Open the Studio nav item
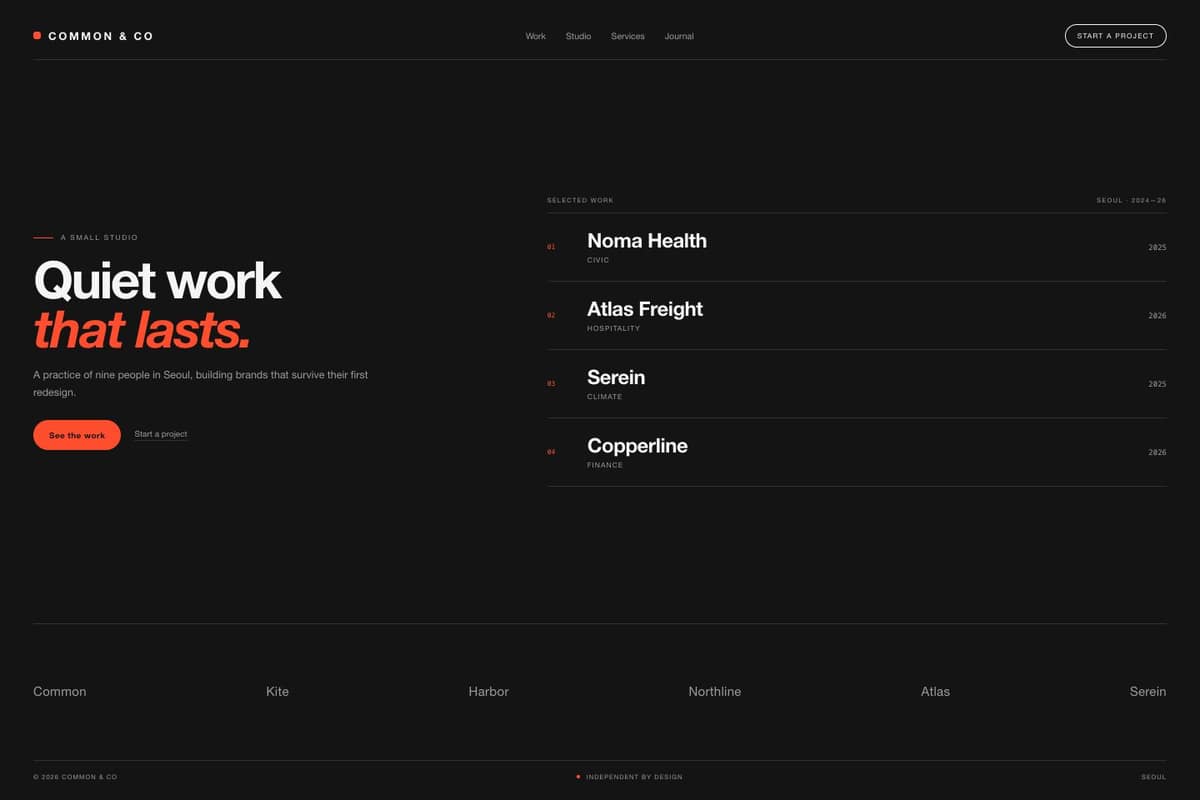The image size is (1200, 800). (578, 36)
